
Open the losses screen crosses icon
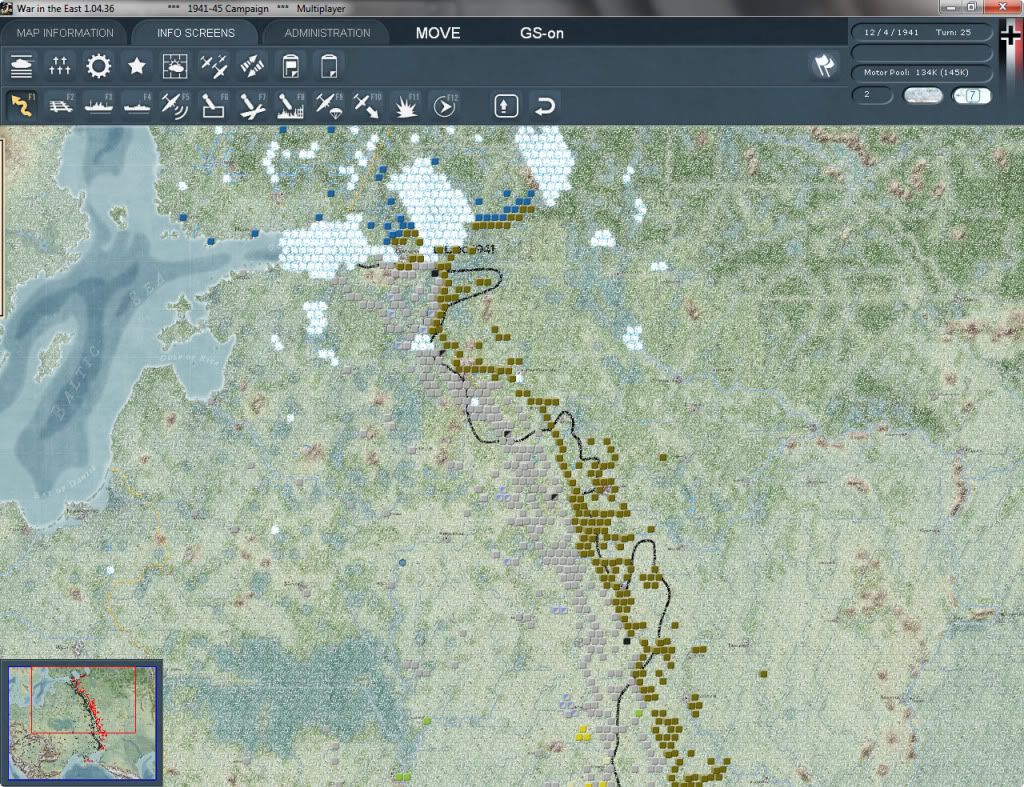[59, 66]
